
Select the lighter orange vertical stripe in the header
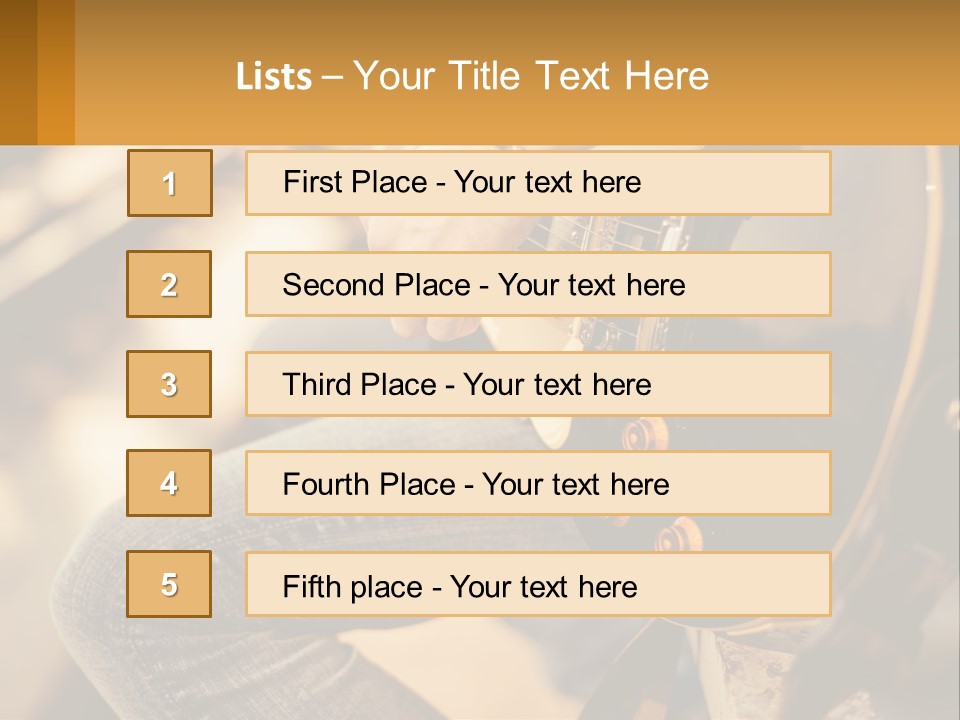[x=56, y=72]
